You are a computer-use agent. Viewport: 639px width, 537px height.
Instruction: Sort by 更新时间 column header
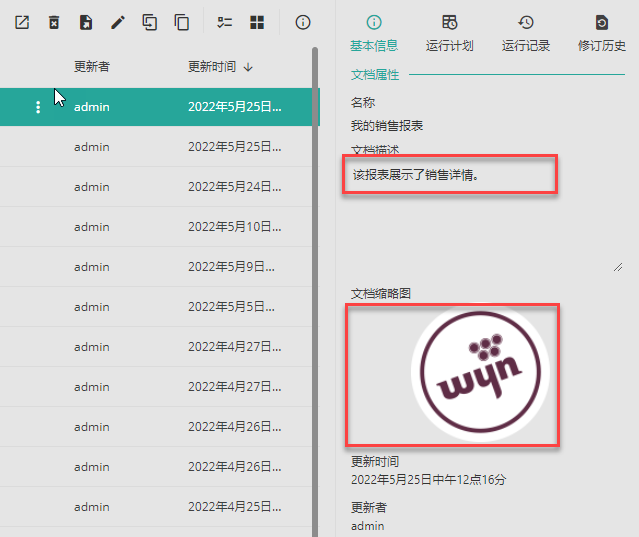tap(220, 67)
